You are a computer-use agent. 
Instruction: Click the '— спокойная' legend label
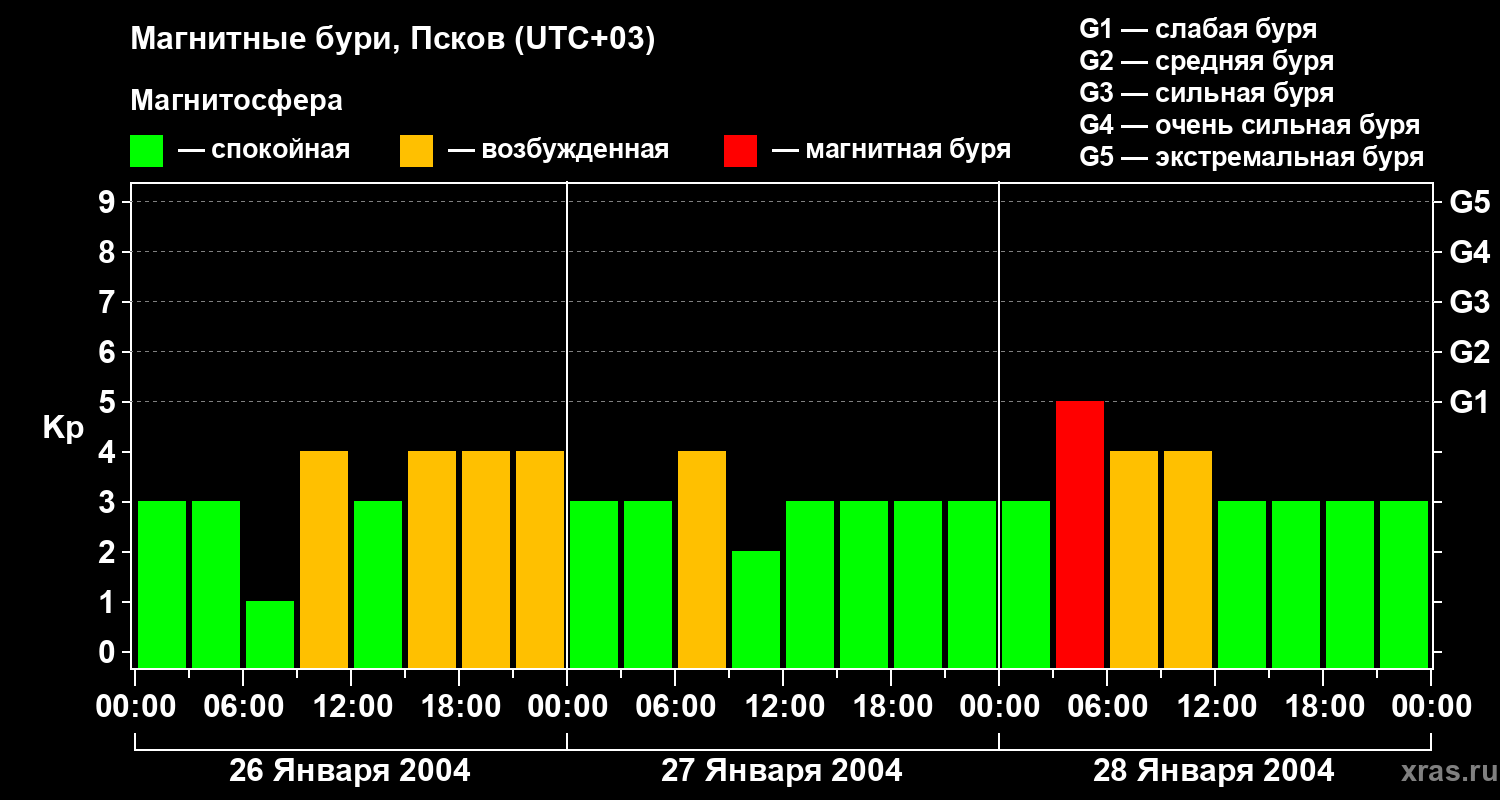tap(264, 151)
